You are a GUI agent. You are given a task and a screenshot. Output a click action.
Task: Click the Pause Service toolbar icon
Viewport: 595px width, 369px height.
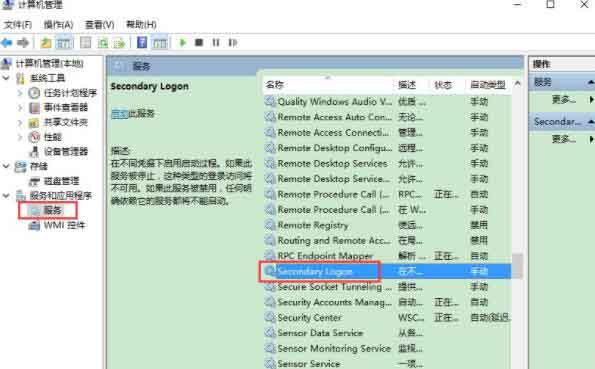click(x=216, y=42)
